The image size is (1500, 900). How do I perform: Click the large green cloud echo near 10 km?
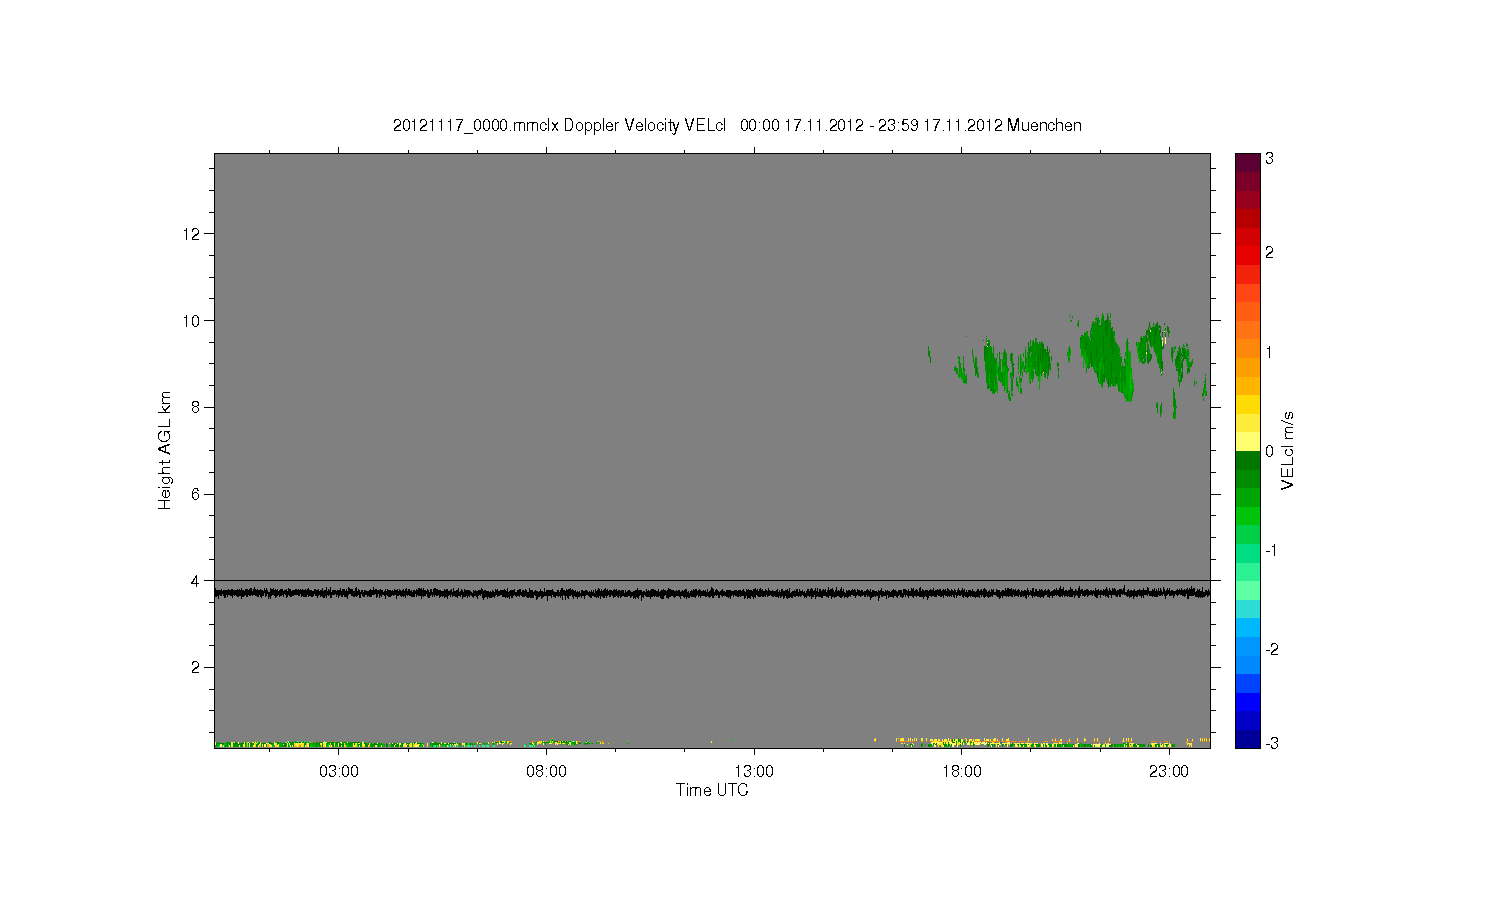click(x=1106, y=354)
